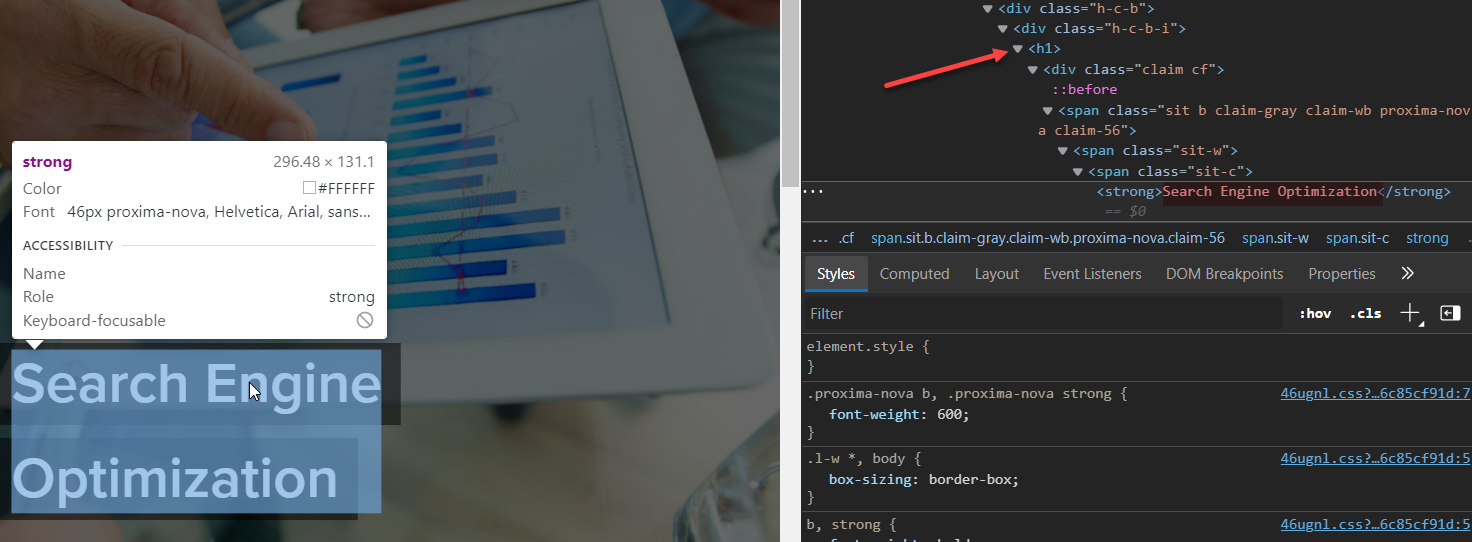Collapse the span class="sit b claim-gray" node
Screen dimensions: 1472x542
tap(1048, 110)
